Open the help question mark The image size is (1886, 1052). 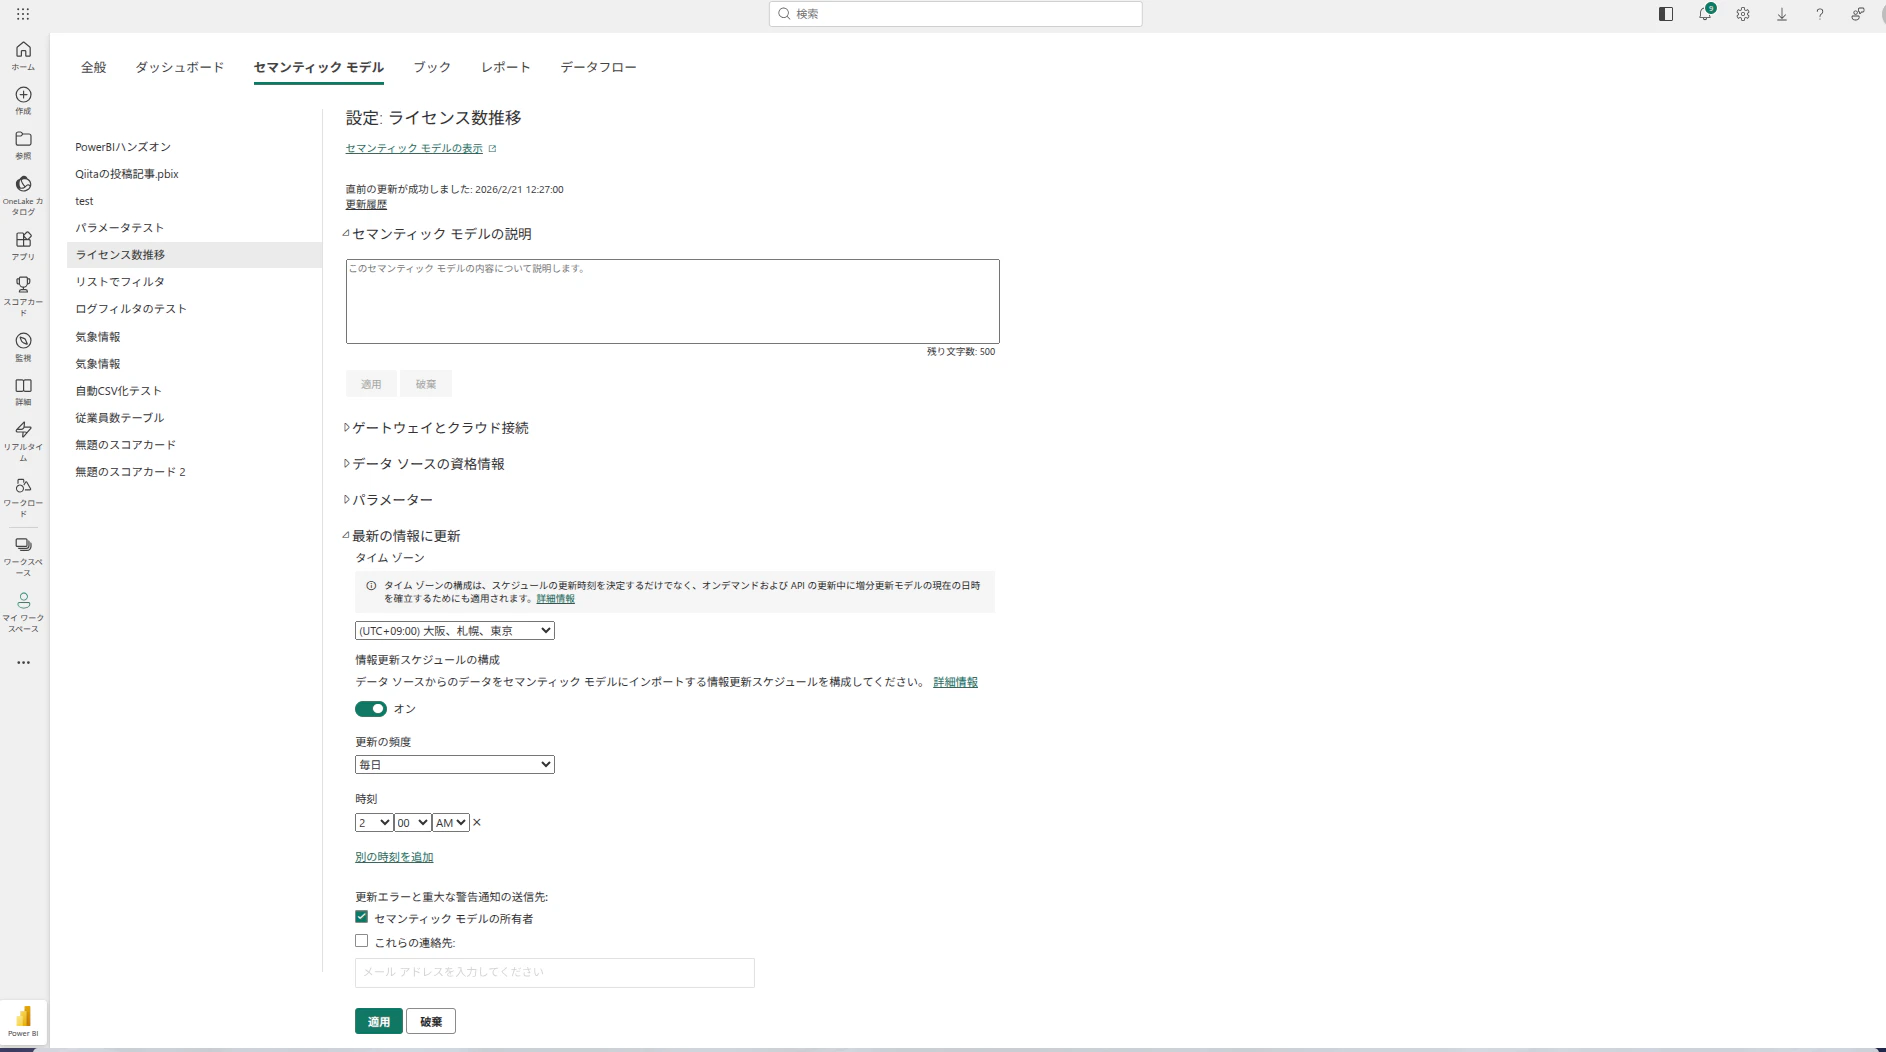pos(1820,14)
